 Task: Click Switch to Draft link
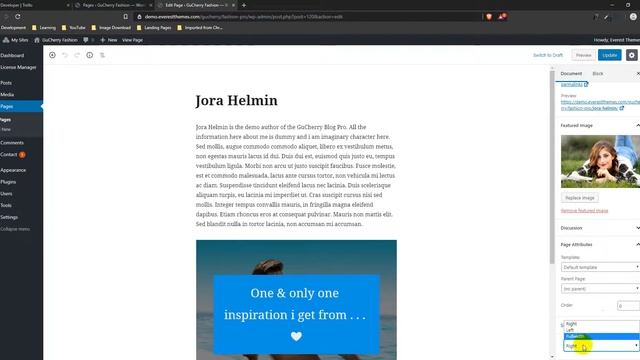pos(548,55)
